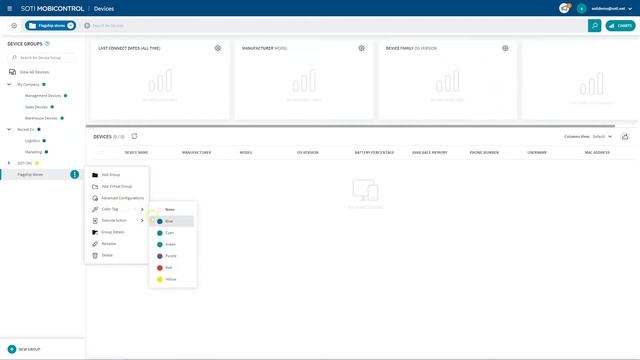Click the user avatar icon
The width and height of the screenshot is (640, 360).
pos(582,8)
